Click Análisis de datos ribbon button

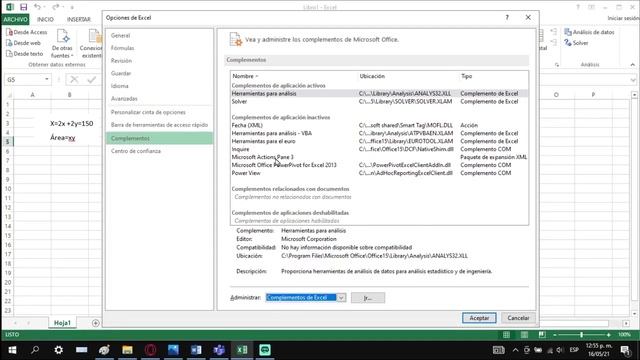click(x=589, y=32)
